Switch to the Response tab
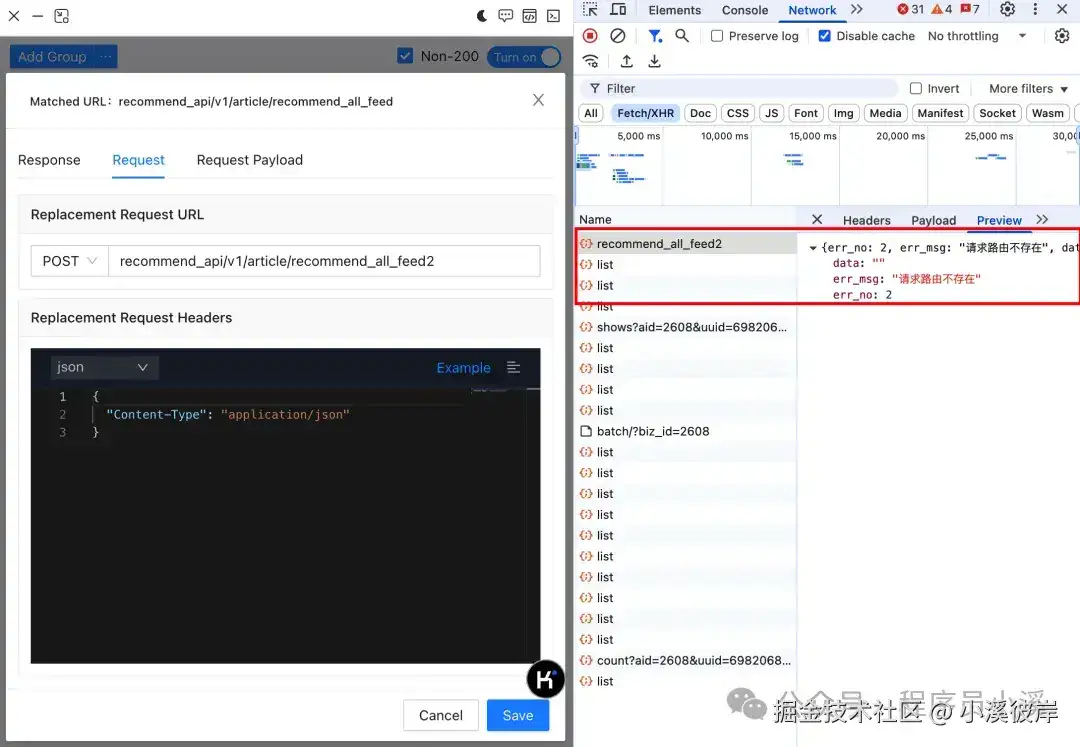This screenshot has height=747, width=1080. click(49, 160)
